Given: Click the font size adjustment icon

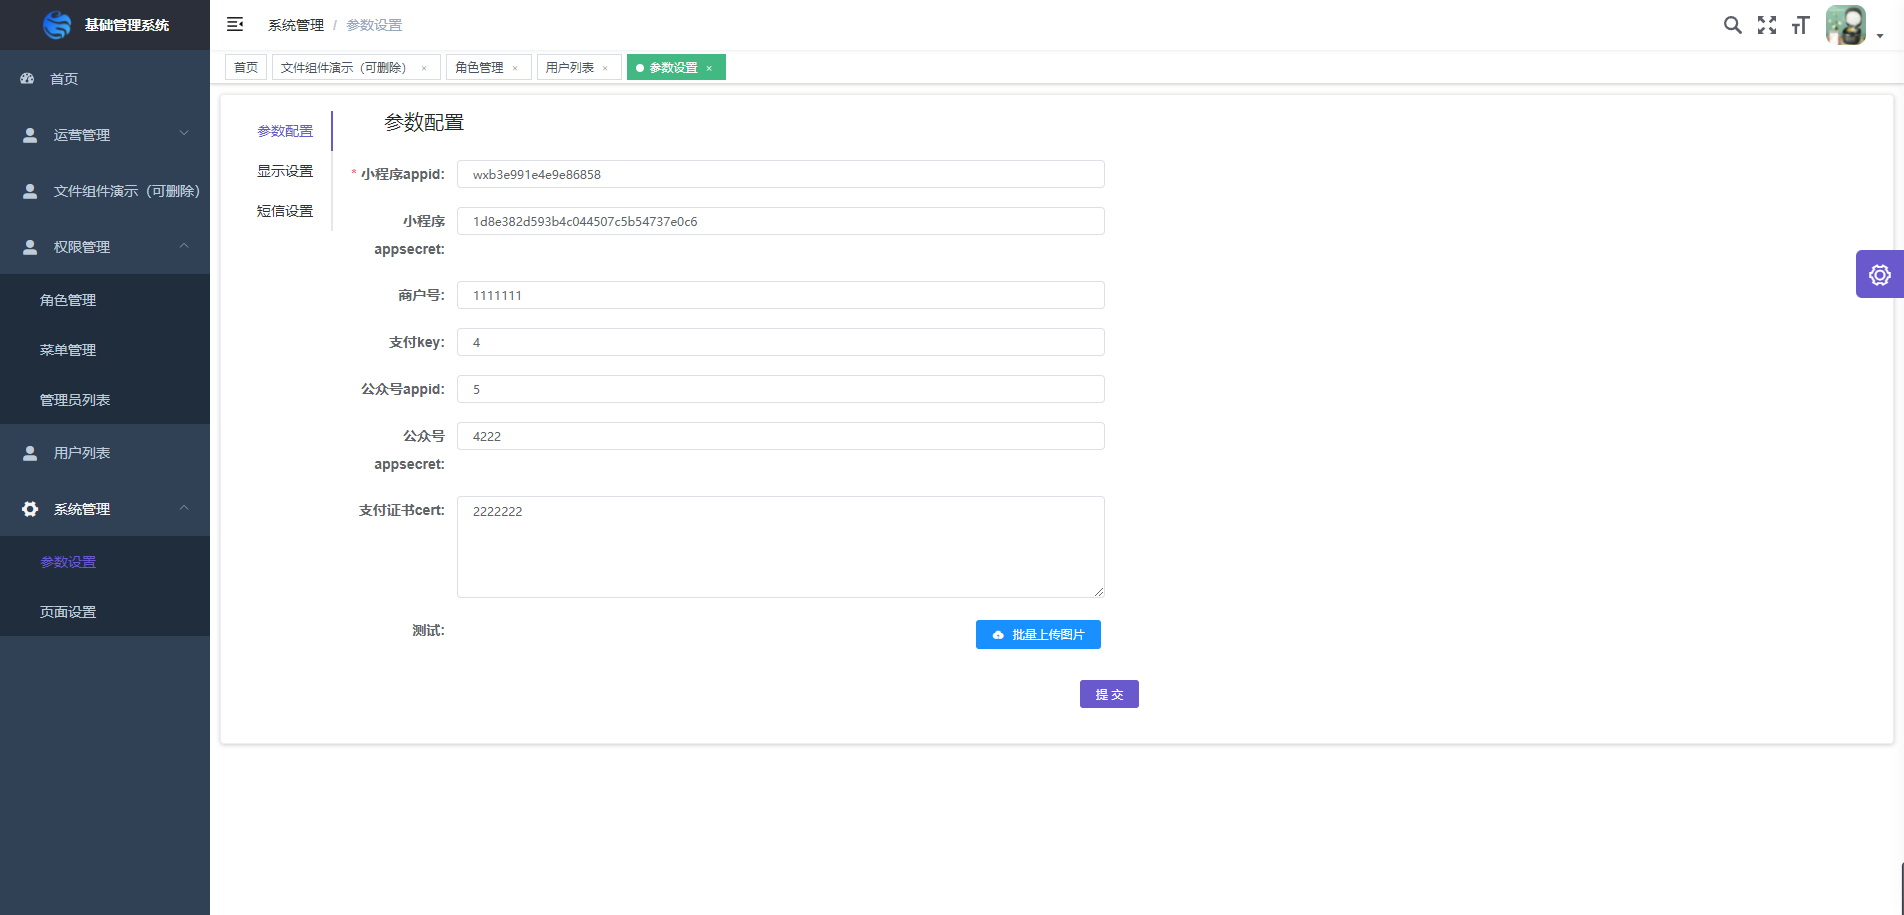Looking at the screenshot, I should coord(1800,25).
